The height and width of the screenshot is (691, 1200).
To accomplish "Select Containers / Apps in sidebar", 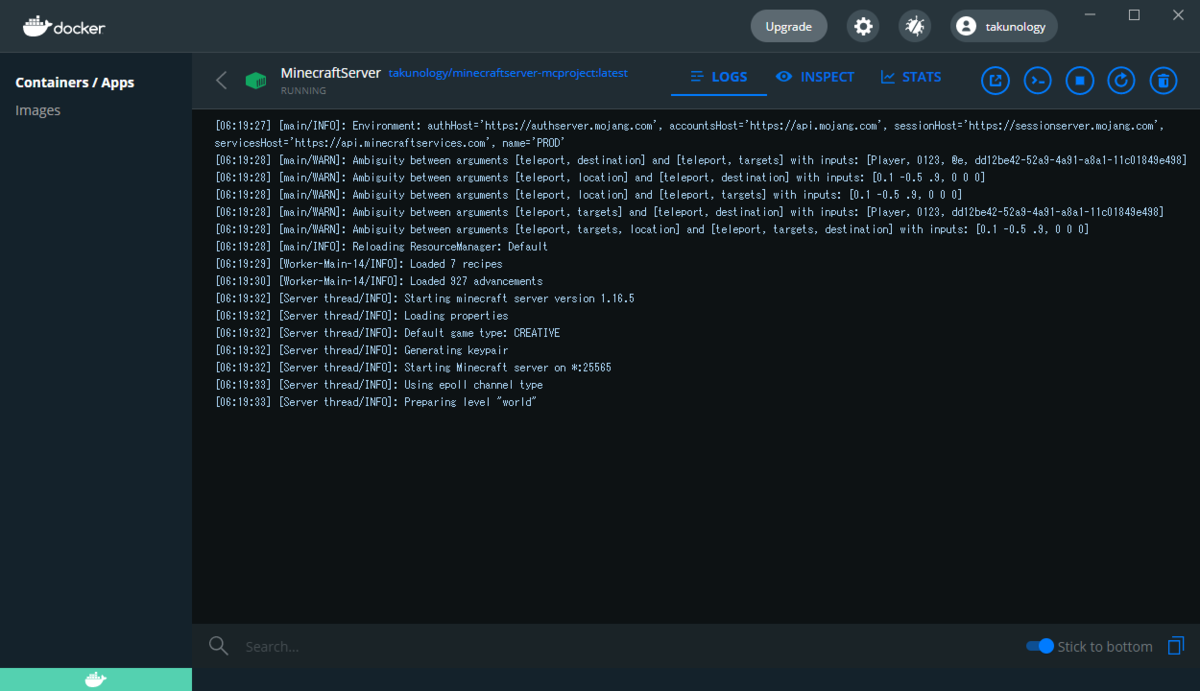I will pos(75,82).
